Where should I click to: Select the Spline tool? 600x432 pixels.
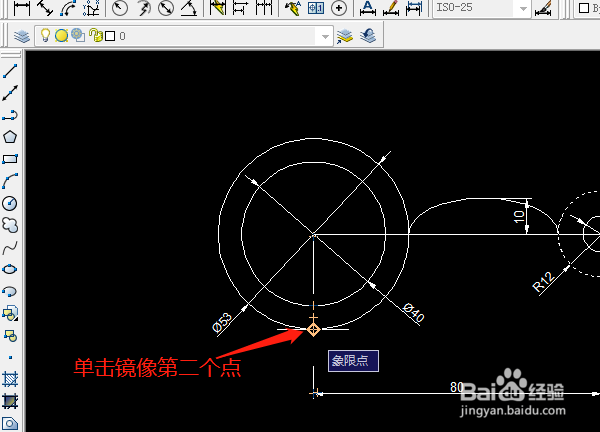[x=10, y=248]
